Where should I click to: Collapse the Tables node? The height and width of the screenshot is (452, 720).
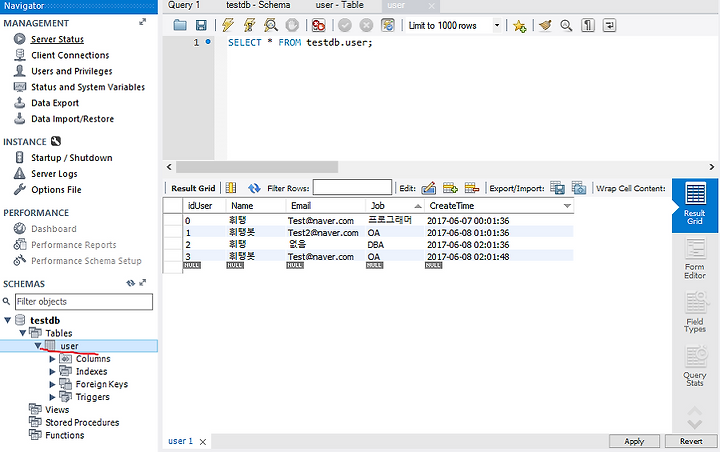[22, 333]
